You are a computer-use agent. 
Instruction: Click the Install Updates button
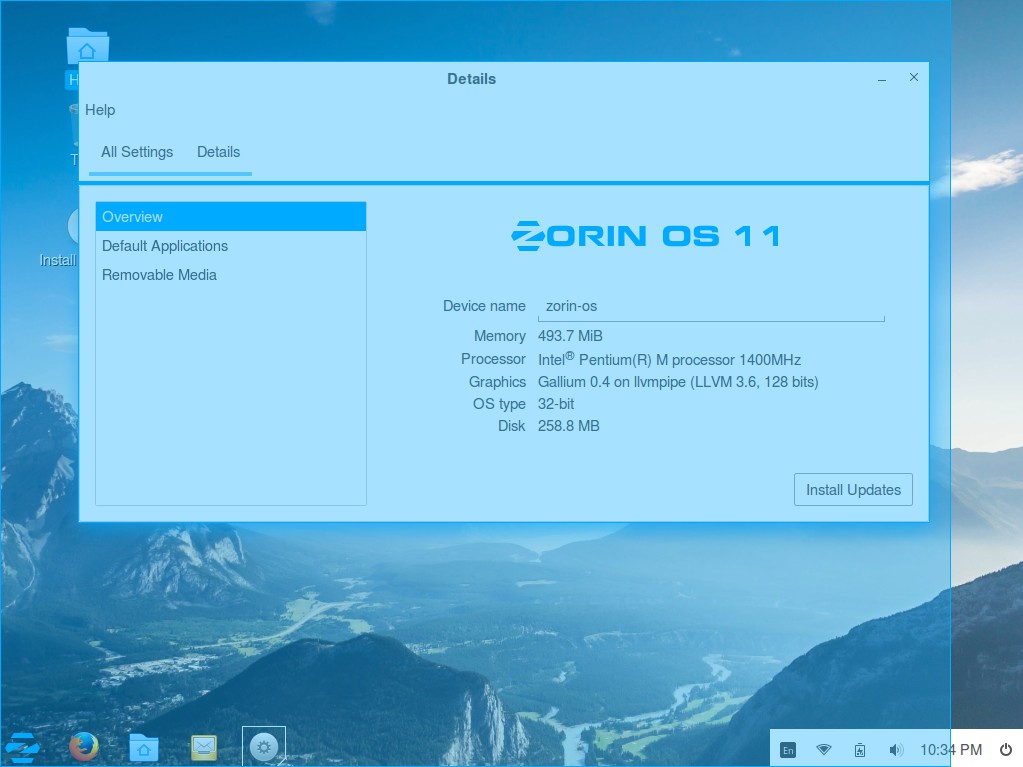(x=853, y=490)
